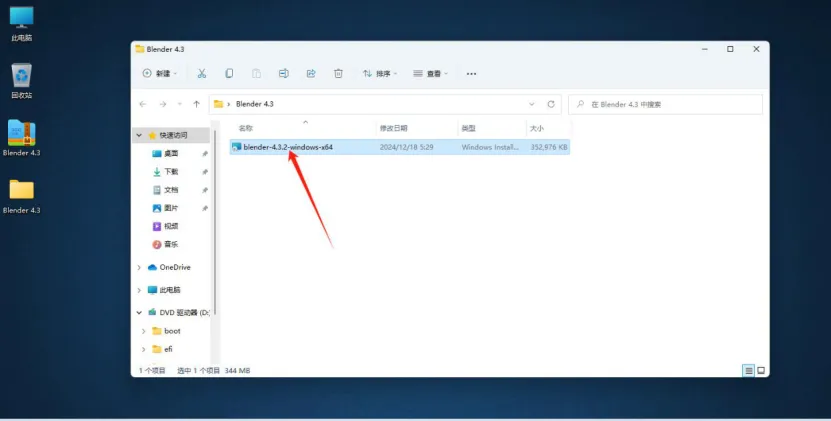Click size cell 352,976 KB

[x=549, y=147]
